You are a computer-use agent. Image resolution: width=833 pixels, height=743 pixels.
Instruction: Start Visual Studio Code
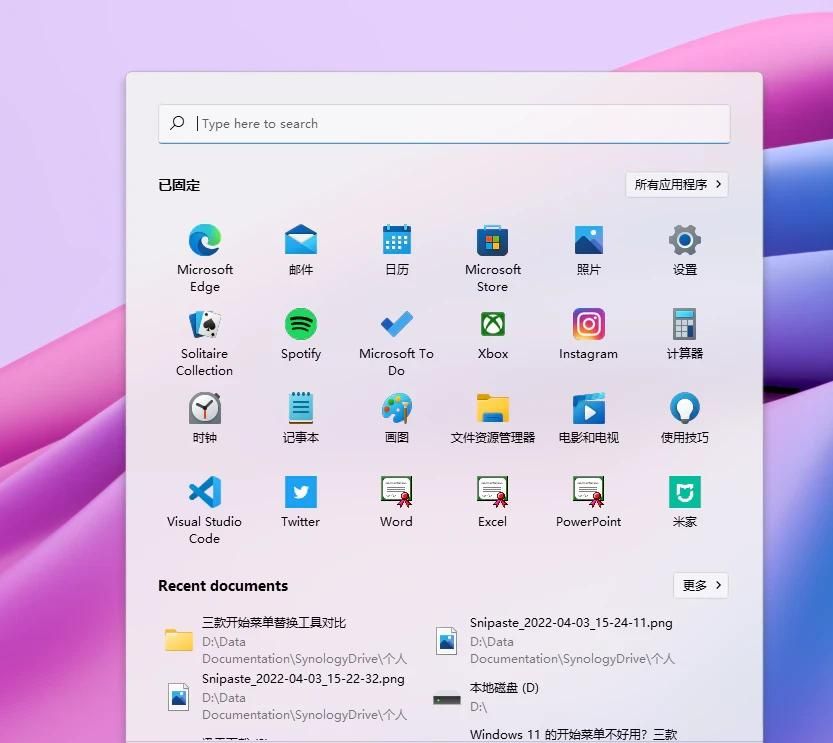tap(204, 493)
